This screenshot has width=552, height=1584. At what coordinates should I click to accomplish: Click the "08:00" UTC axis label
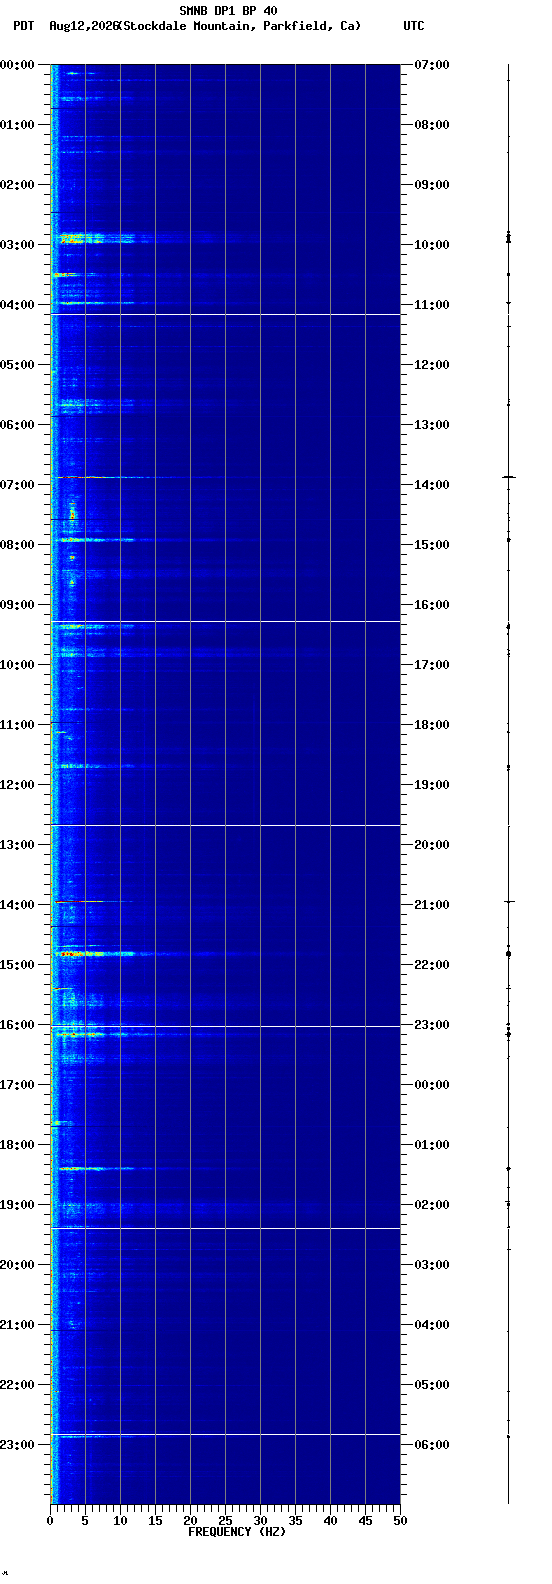click(x=431, y=125)
